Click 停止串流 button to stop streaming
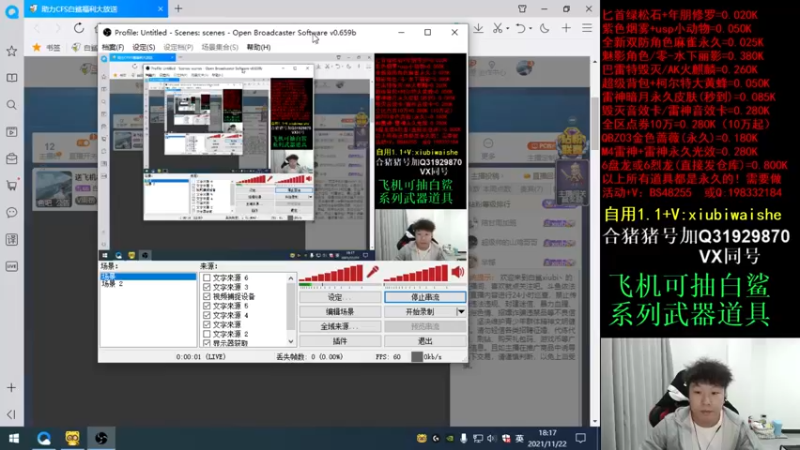800x450 pixels. coord(425,297)
